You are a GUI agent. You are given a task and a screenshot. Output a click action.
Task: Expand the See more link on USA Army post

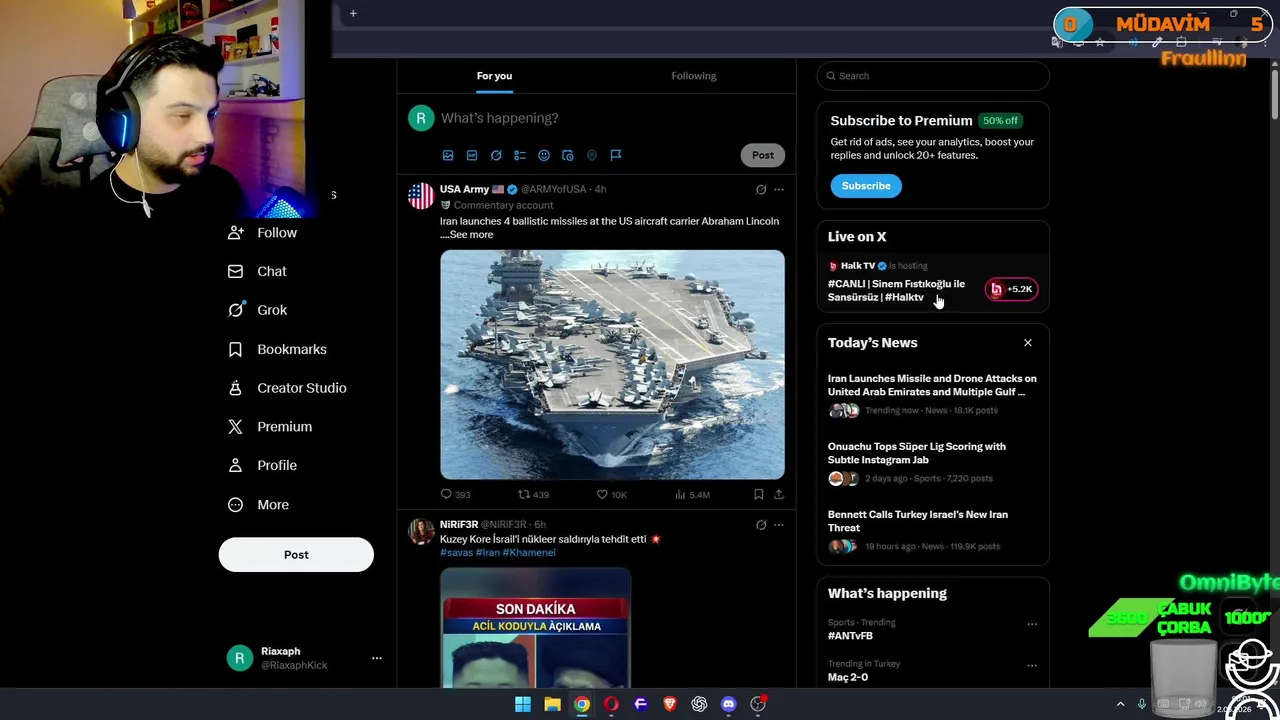[x=471, y=235]
